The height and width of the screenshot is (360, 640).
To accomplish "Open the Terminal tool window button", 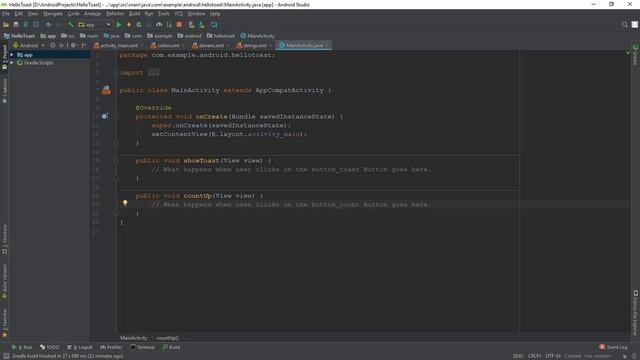I will (142, 347).
